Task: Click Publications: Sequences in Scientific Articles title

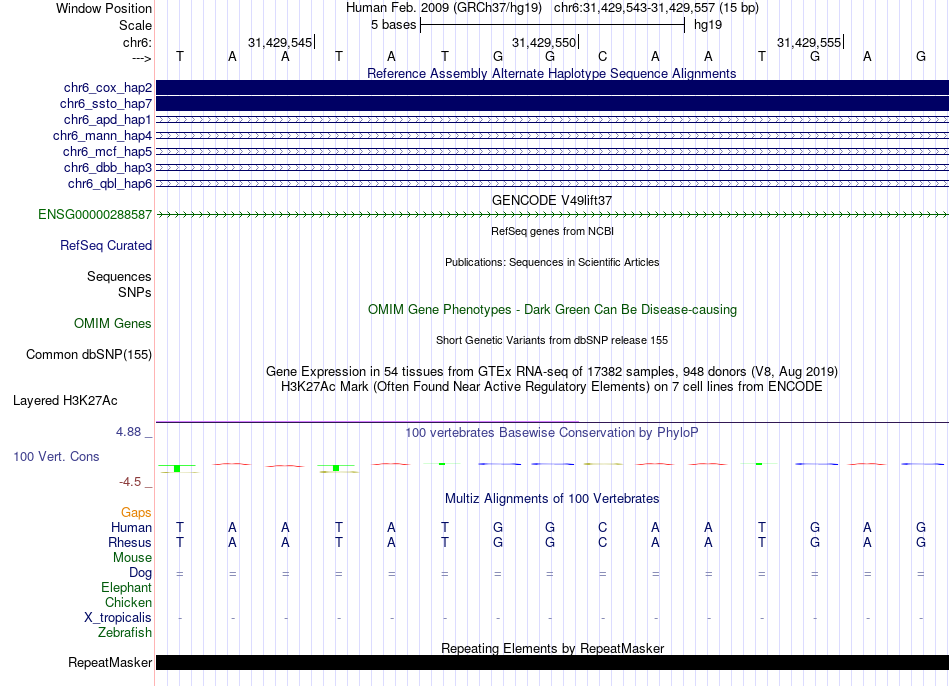Action: point(552,262)
